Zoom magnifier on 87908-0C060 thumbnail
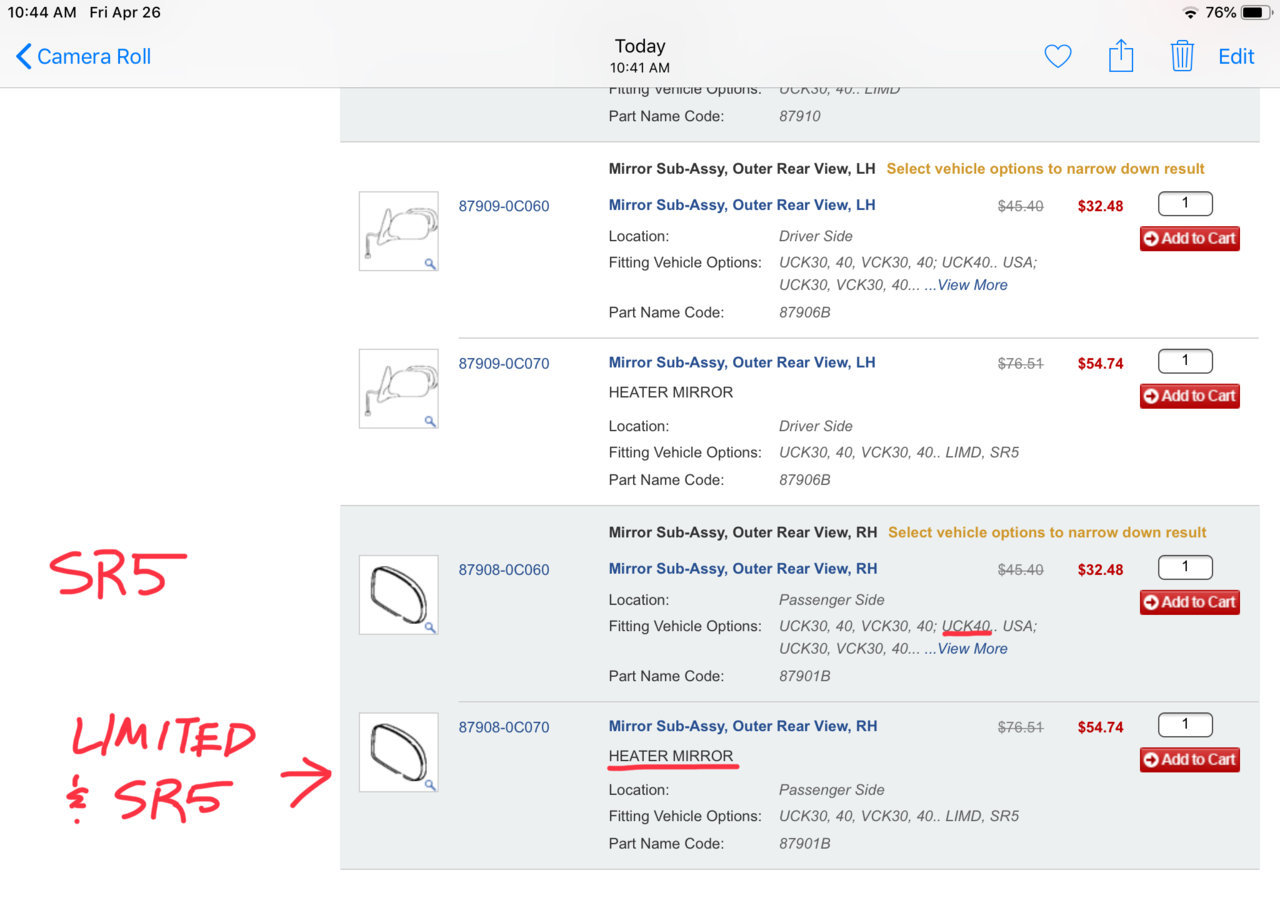The height and width of the screenshot is (903, 1280). (x=429, y=627)
